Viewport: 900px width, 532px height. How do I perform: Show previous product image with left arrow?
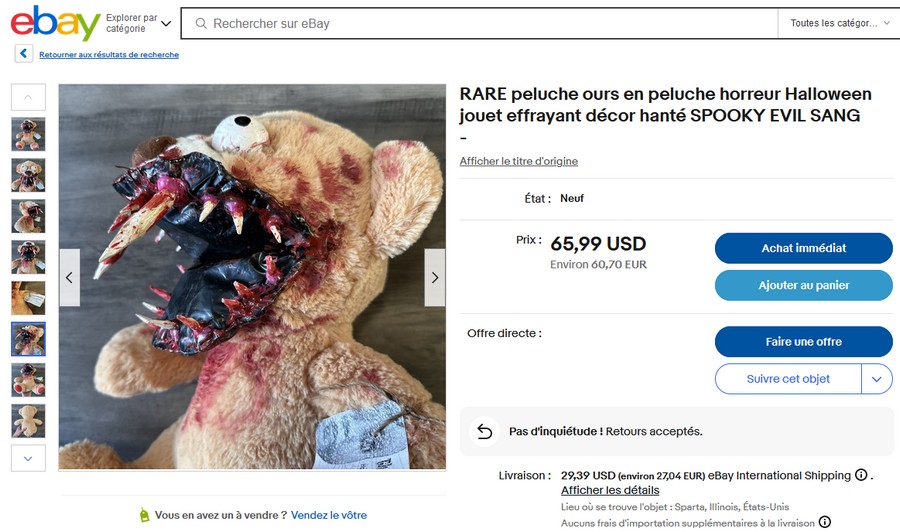(x=69, y=277)
